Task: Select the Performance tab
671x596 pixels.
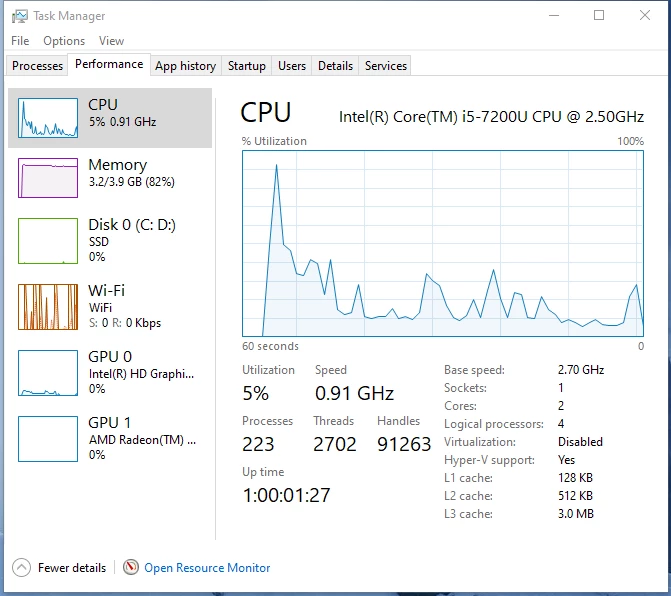Action: click(109, 64)
